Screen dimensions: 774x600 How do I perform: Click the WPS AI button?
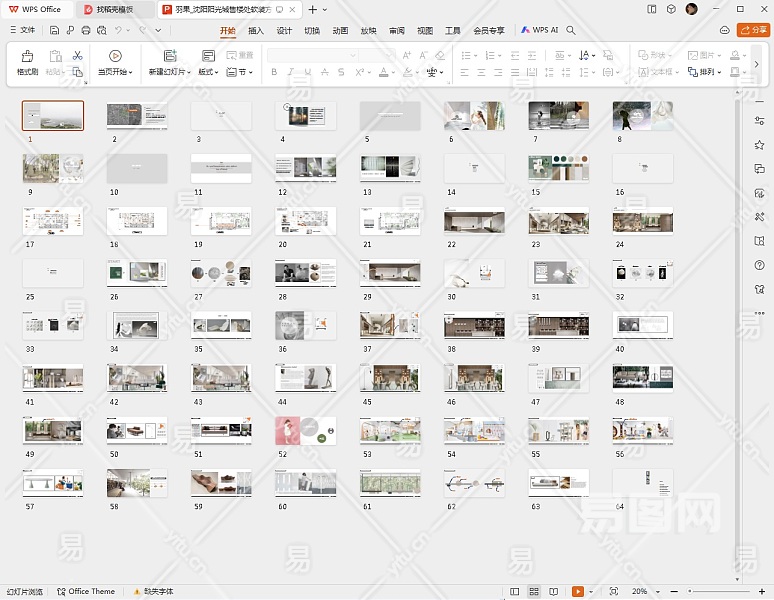point(539,31)
